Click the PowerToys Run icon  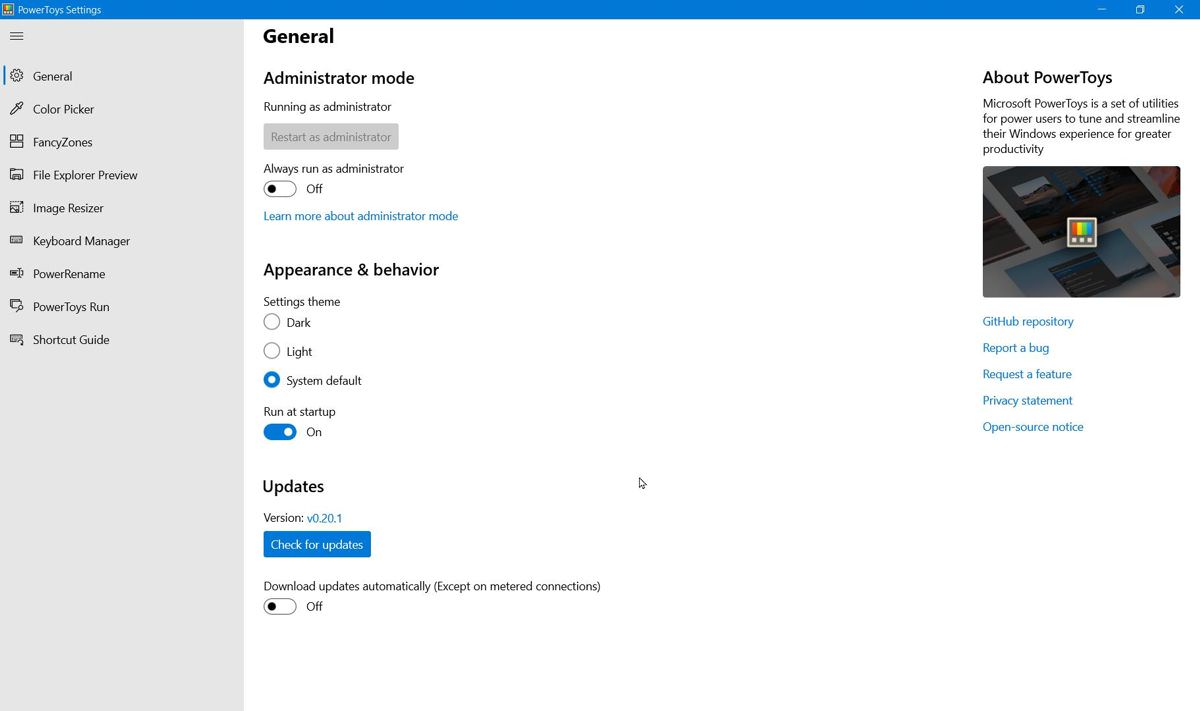click(16, 307)
